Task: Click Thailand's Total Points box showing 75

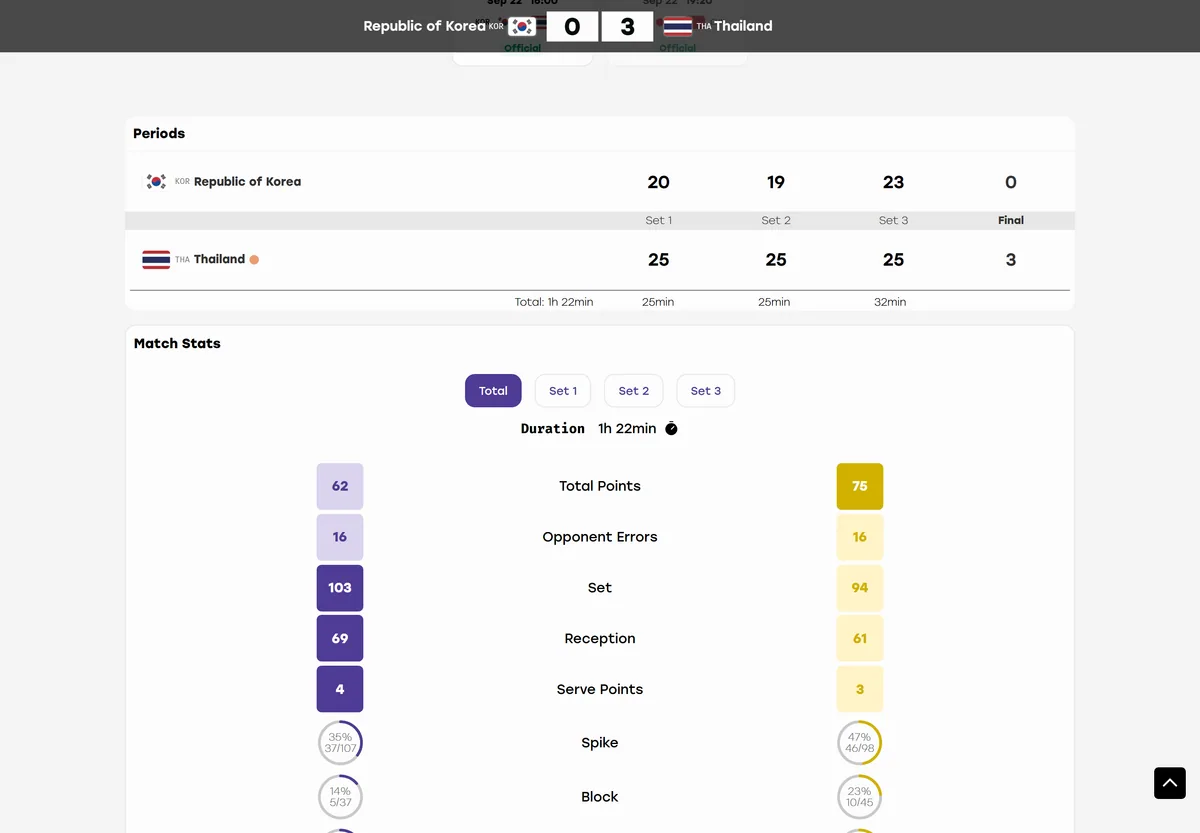Action: [x=860, y=486]
